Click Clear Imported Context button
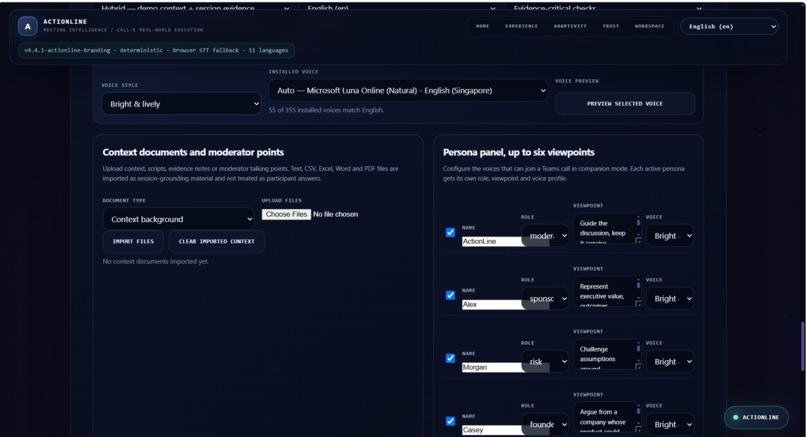 point(216,242)
